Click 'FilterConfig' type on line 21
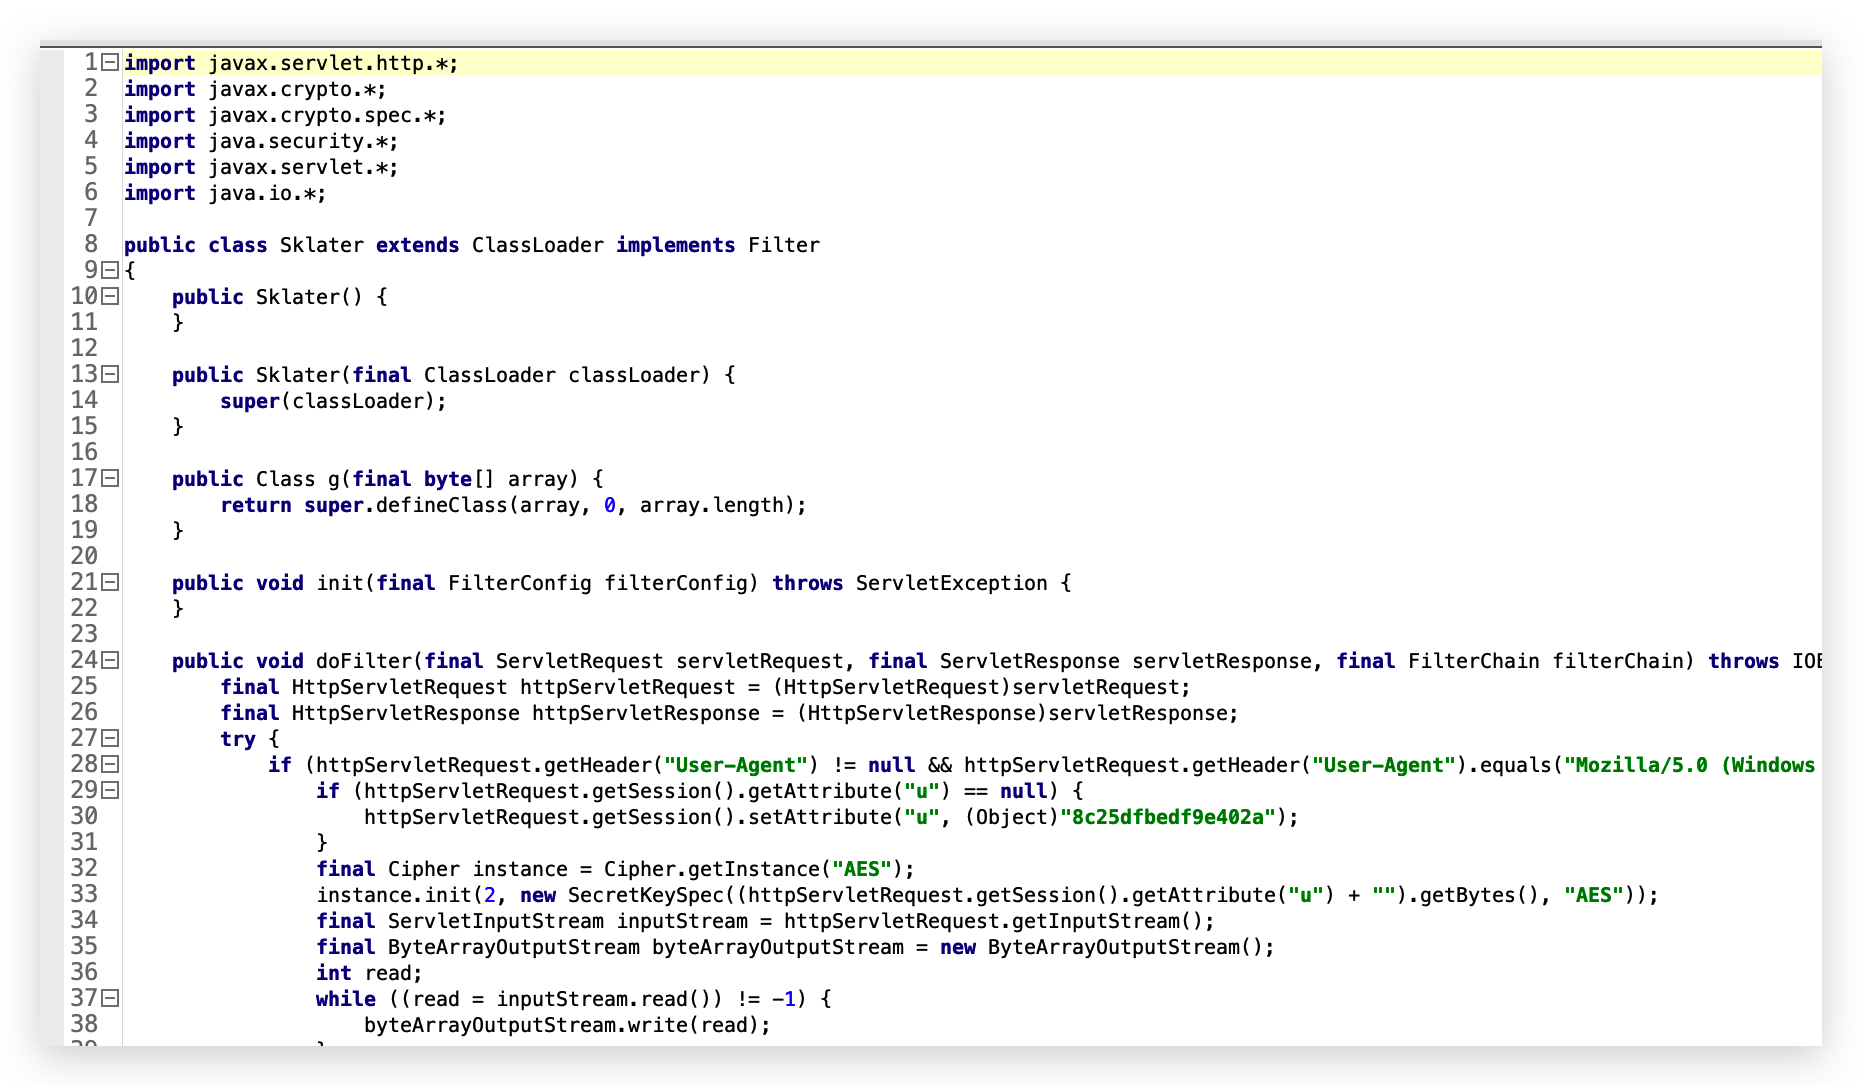Image resolution: width=1862 pixels, height=1086 pixels. point(520,583)
